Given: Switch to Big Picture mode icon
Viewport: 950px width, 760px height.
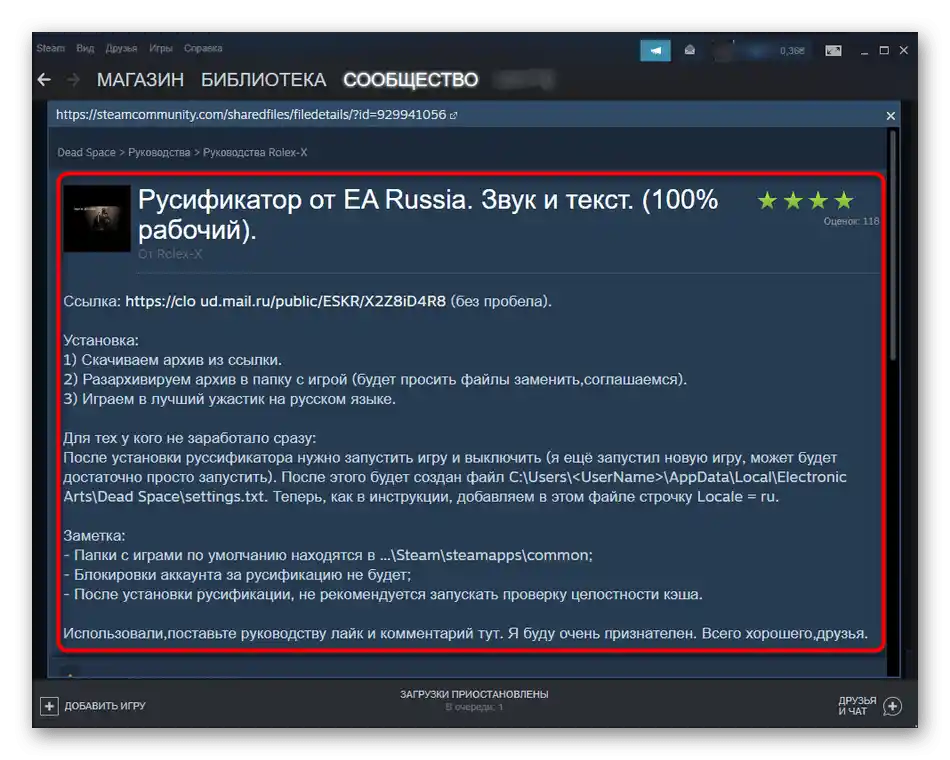Looking at the screenshot, I should click(833, 50).
